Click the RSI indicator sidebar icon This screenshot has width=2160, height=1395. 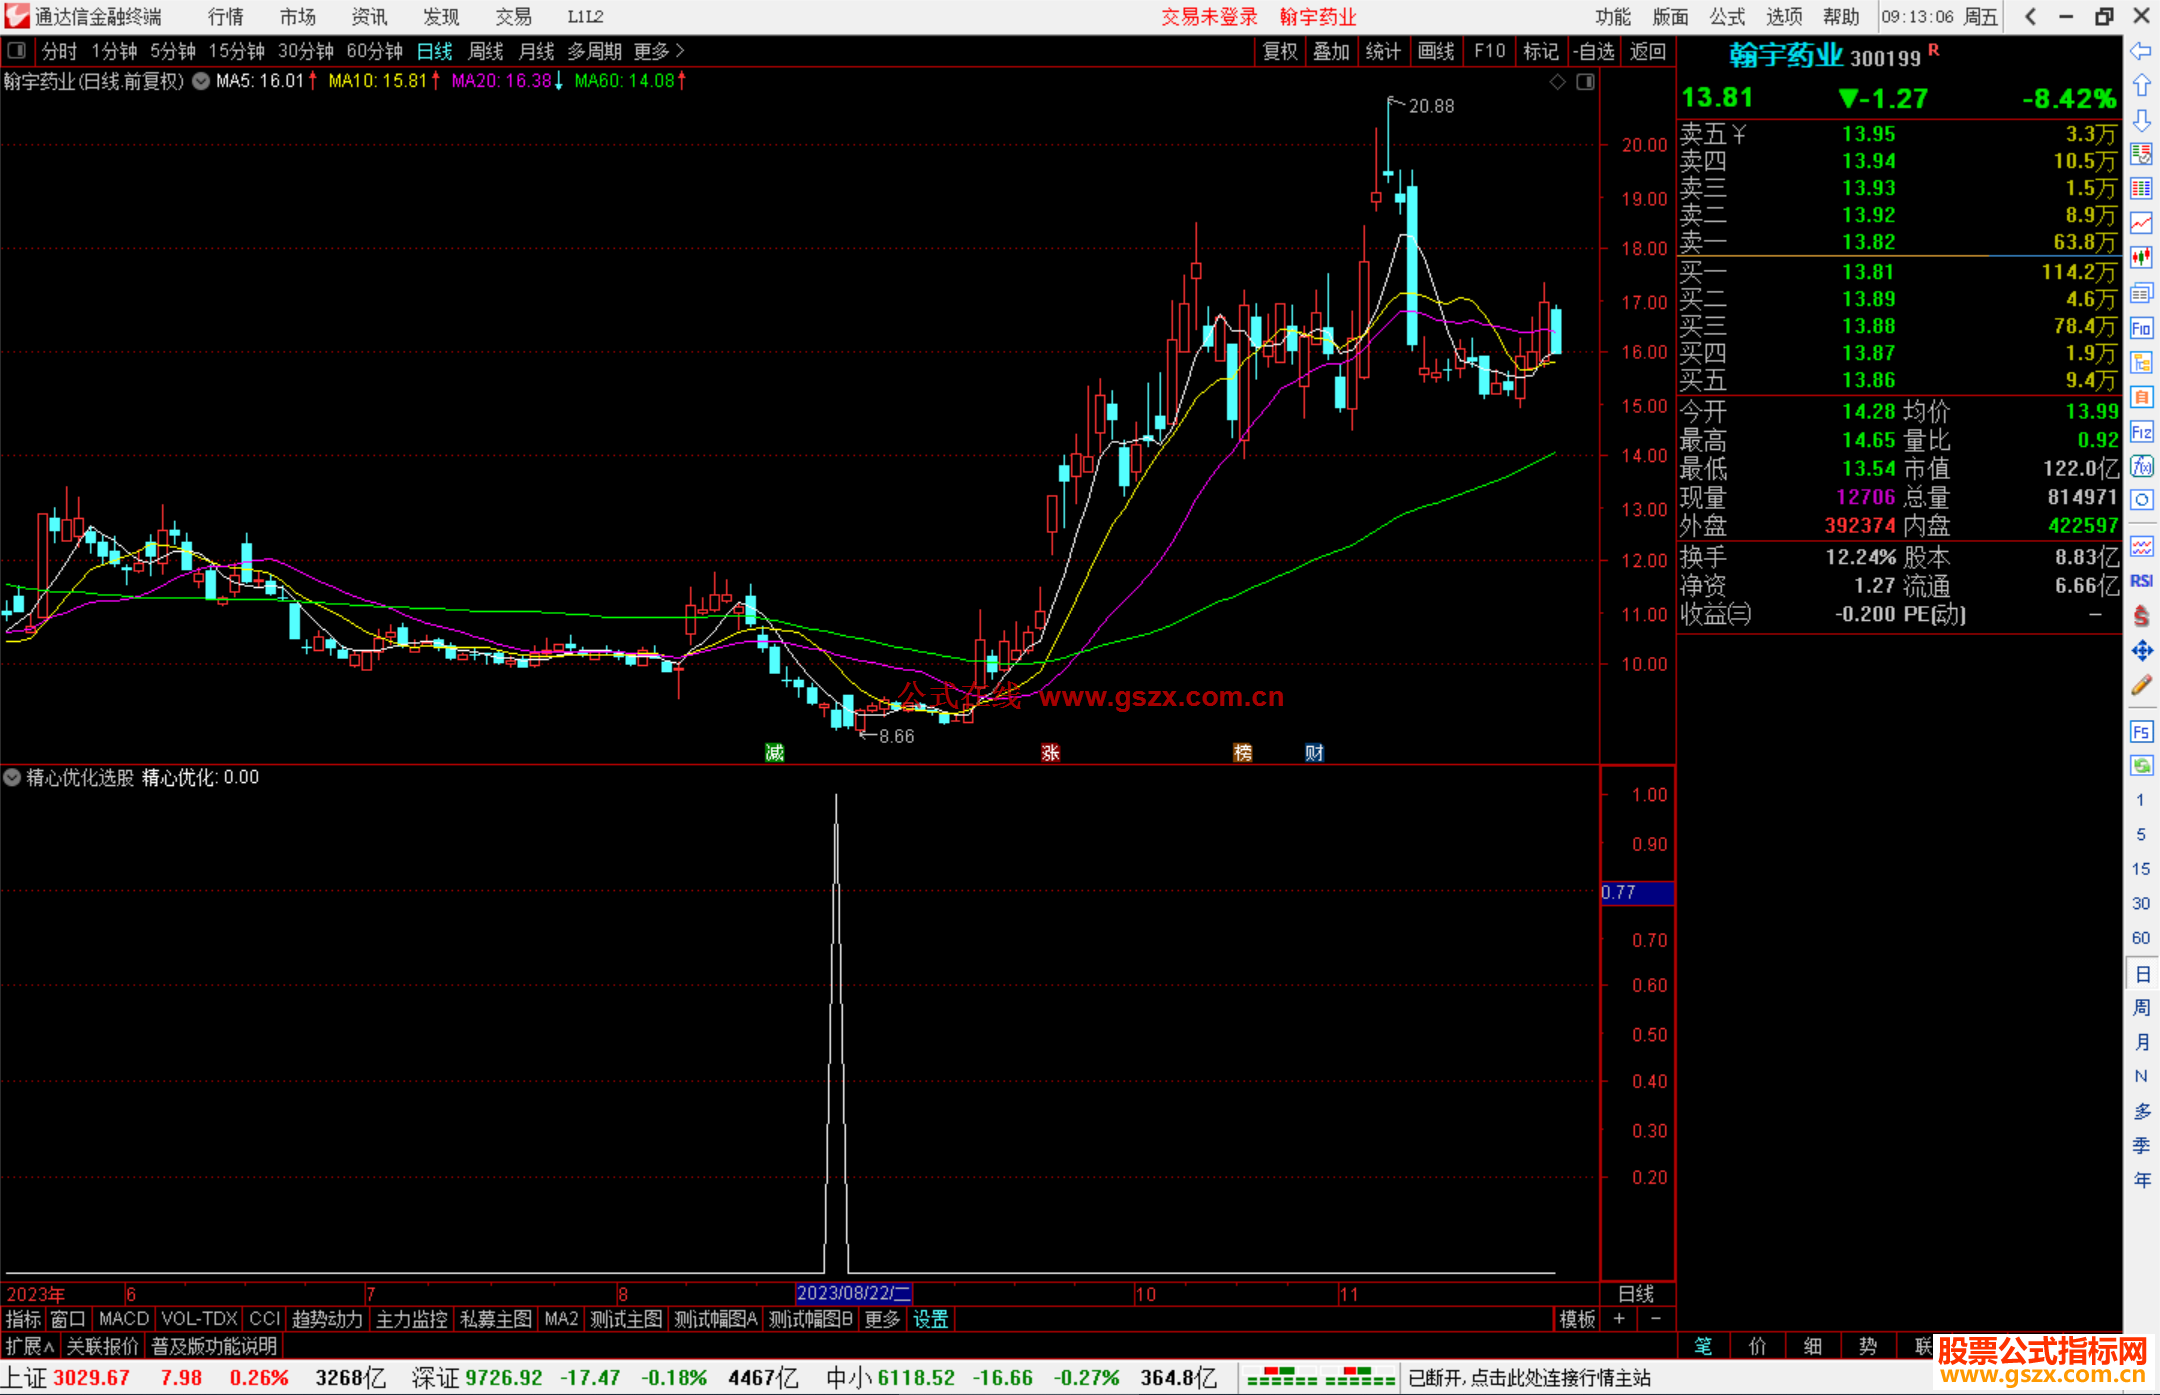2141,581
